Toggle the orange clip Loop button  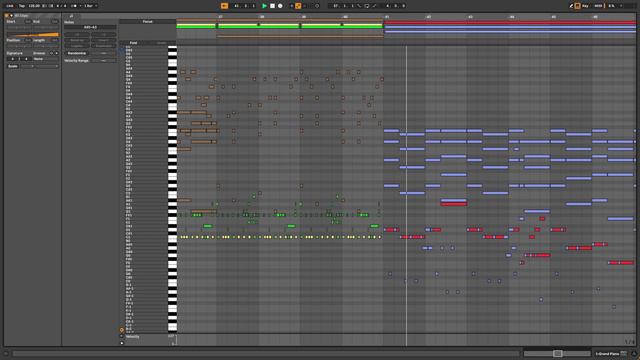click(33, 35)
